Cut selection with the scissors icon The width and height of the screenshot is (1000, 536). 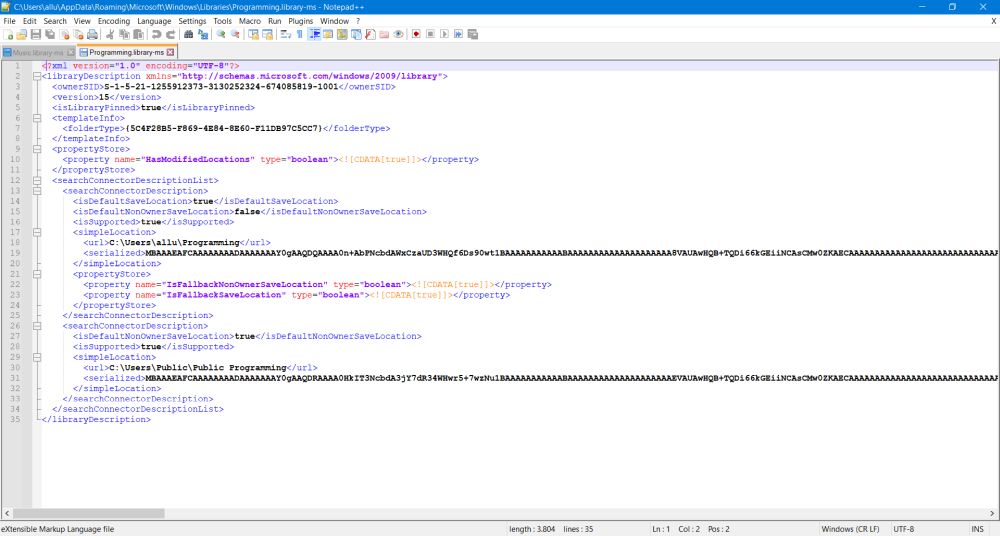pos(109,34)
